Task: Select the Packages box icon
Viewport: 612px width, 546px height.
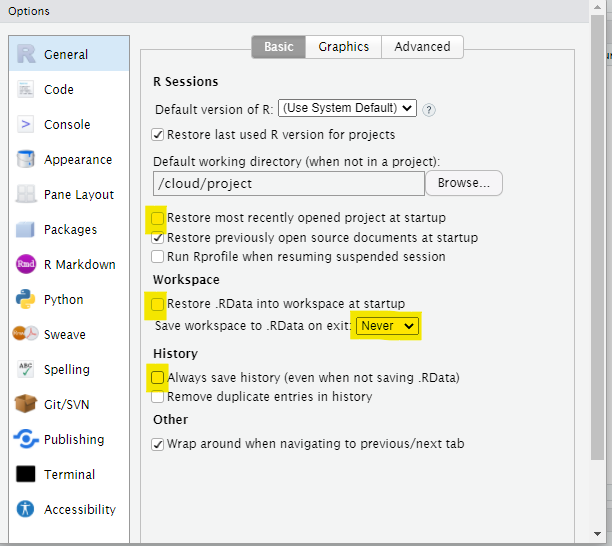Action: click(26, 229)
